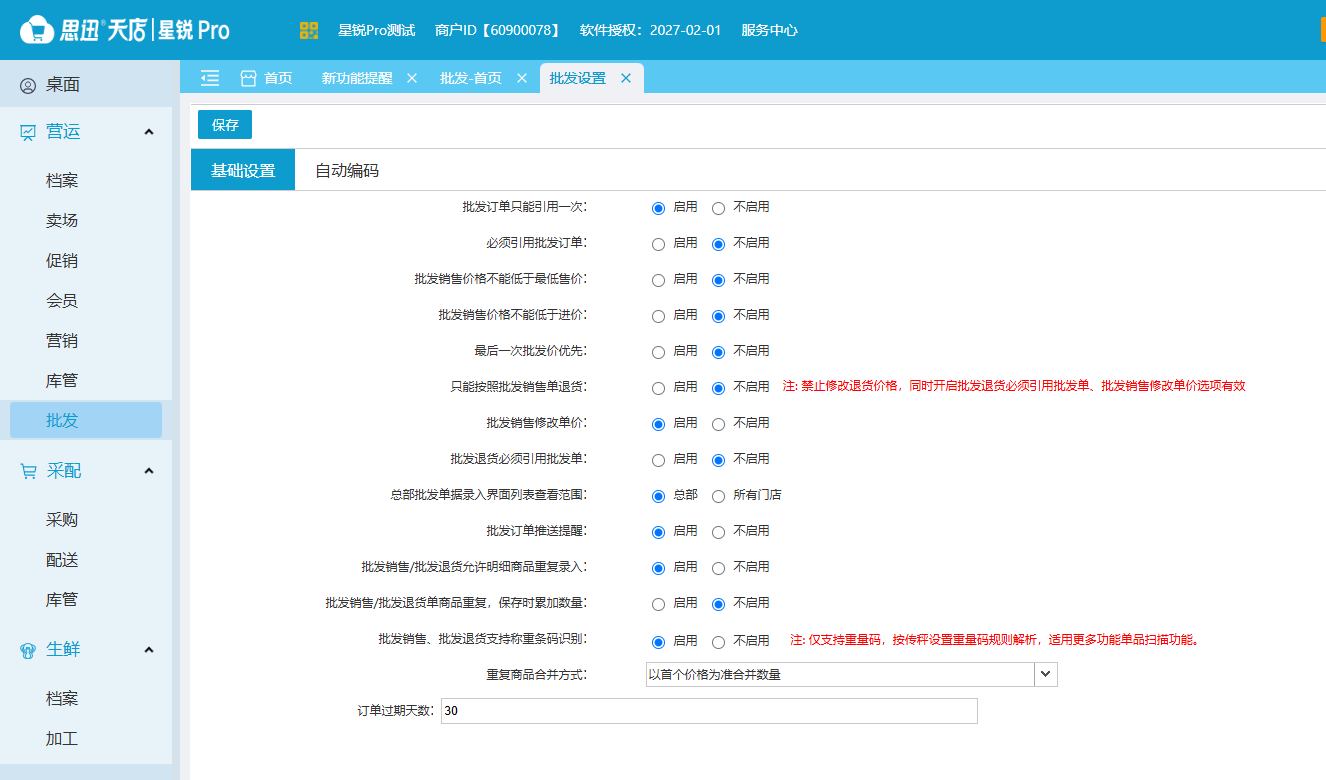Screen dimensions: 1326x780
Task: Close the 新功能提醒 tab
Action: 412,78
